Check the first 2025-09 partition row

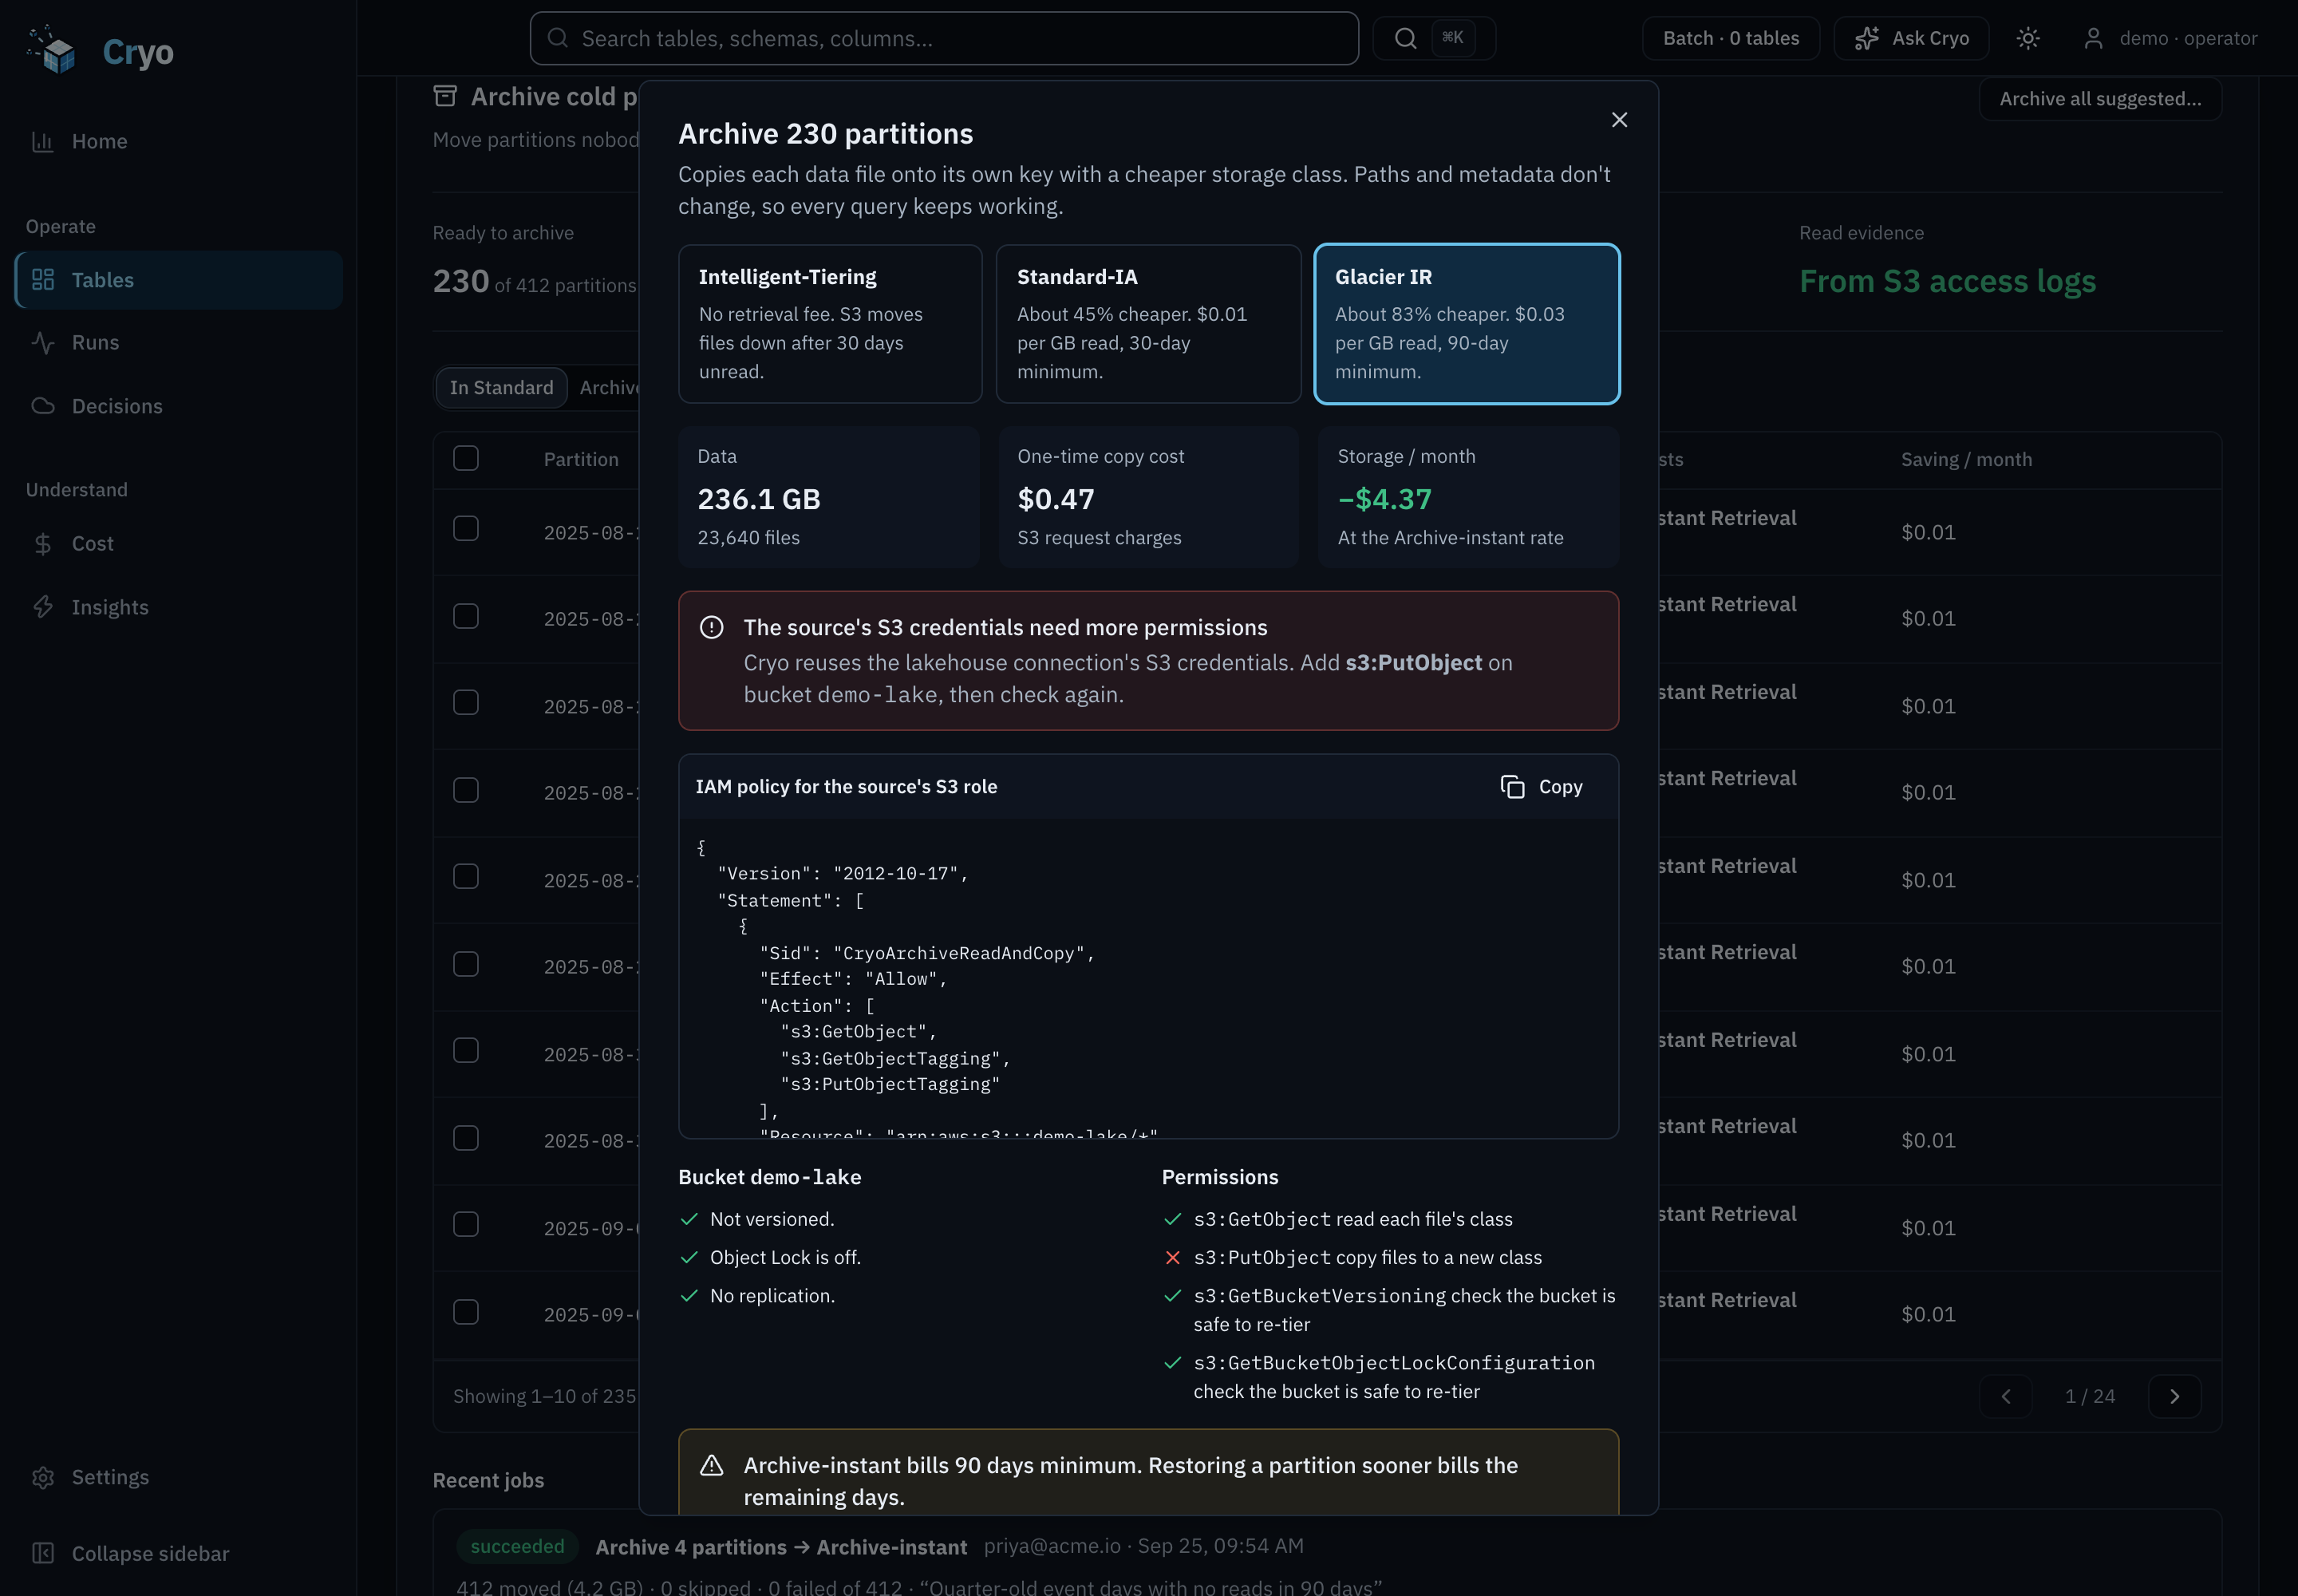coord(466,1224)
